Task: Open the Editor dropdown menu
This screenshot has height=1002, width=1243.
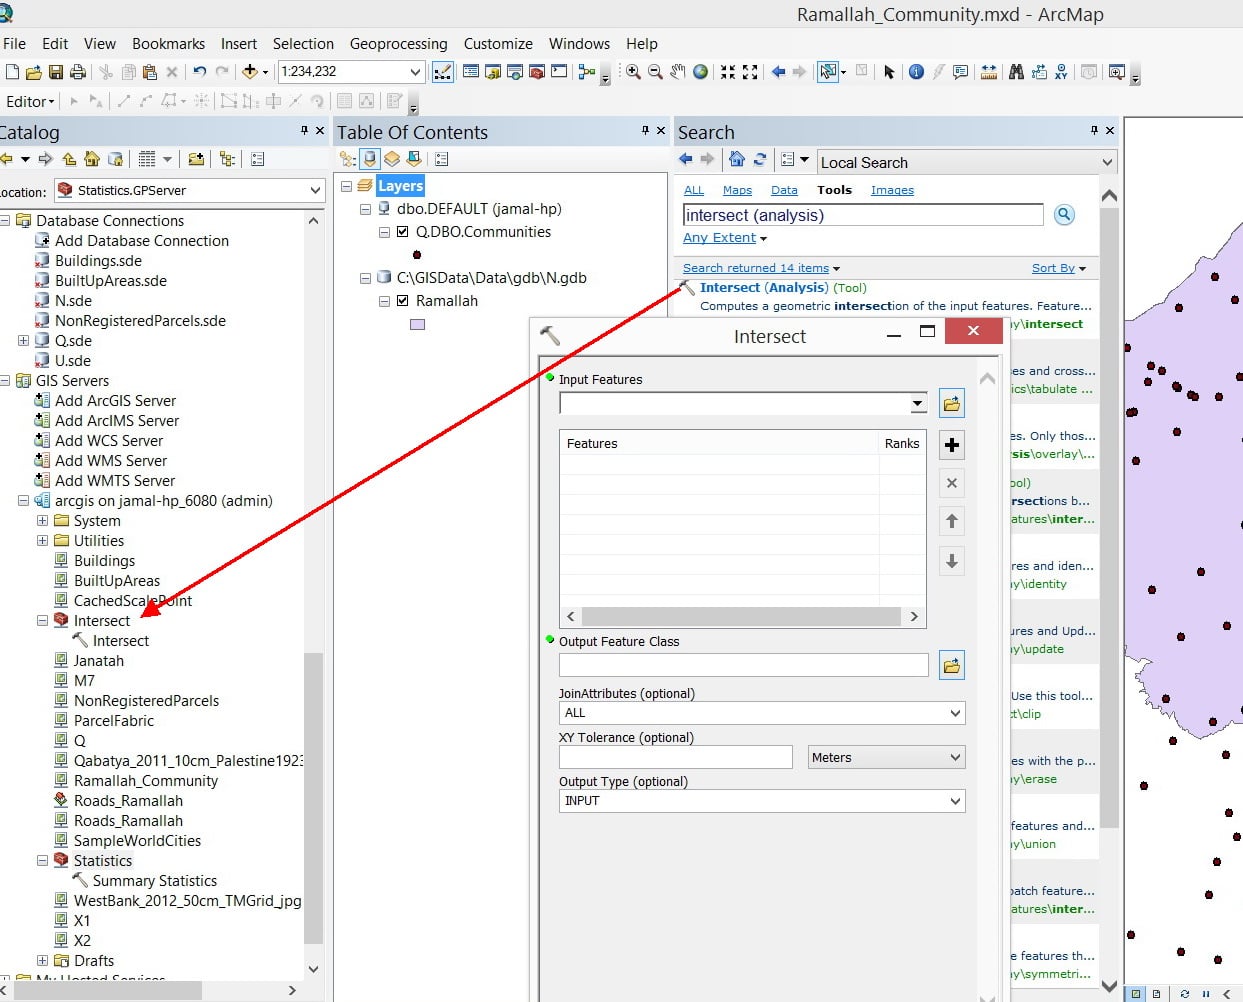Action: click(x=30, y=102)
